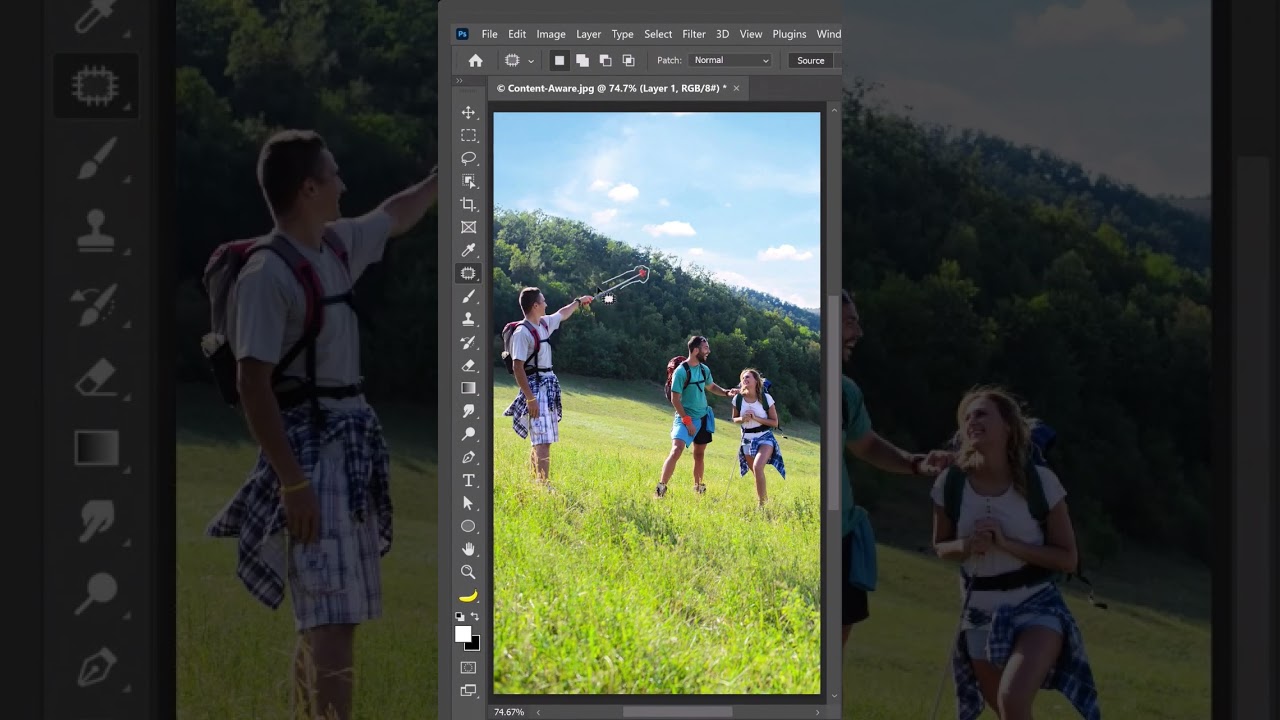Reset default foreground and background colors
Image resolution: width=1280 pixels, height=720 pixels.
tap(460, 617)
